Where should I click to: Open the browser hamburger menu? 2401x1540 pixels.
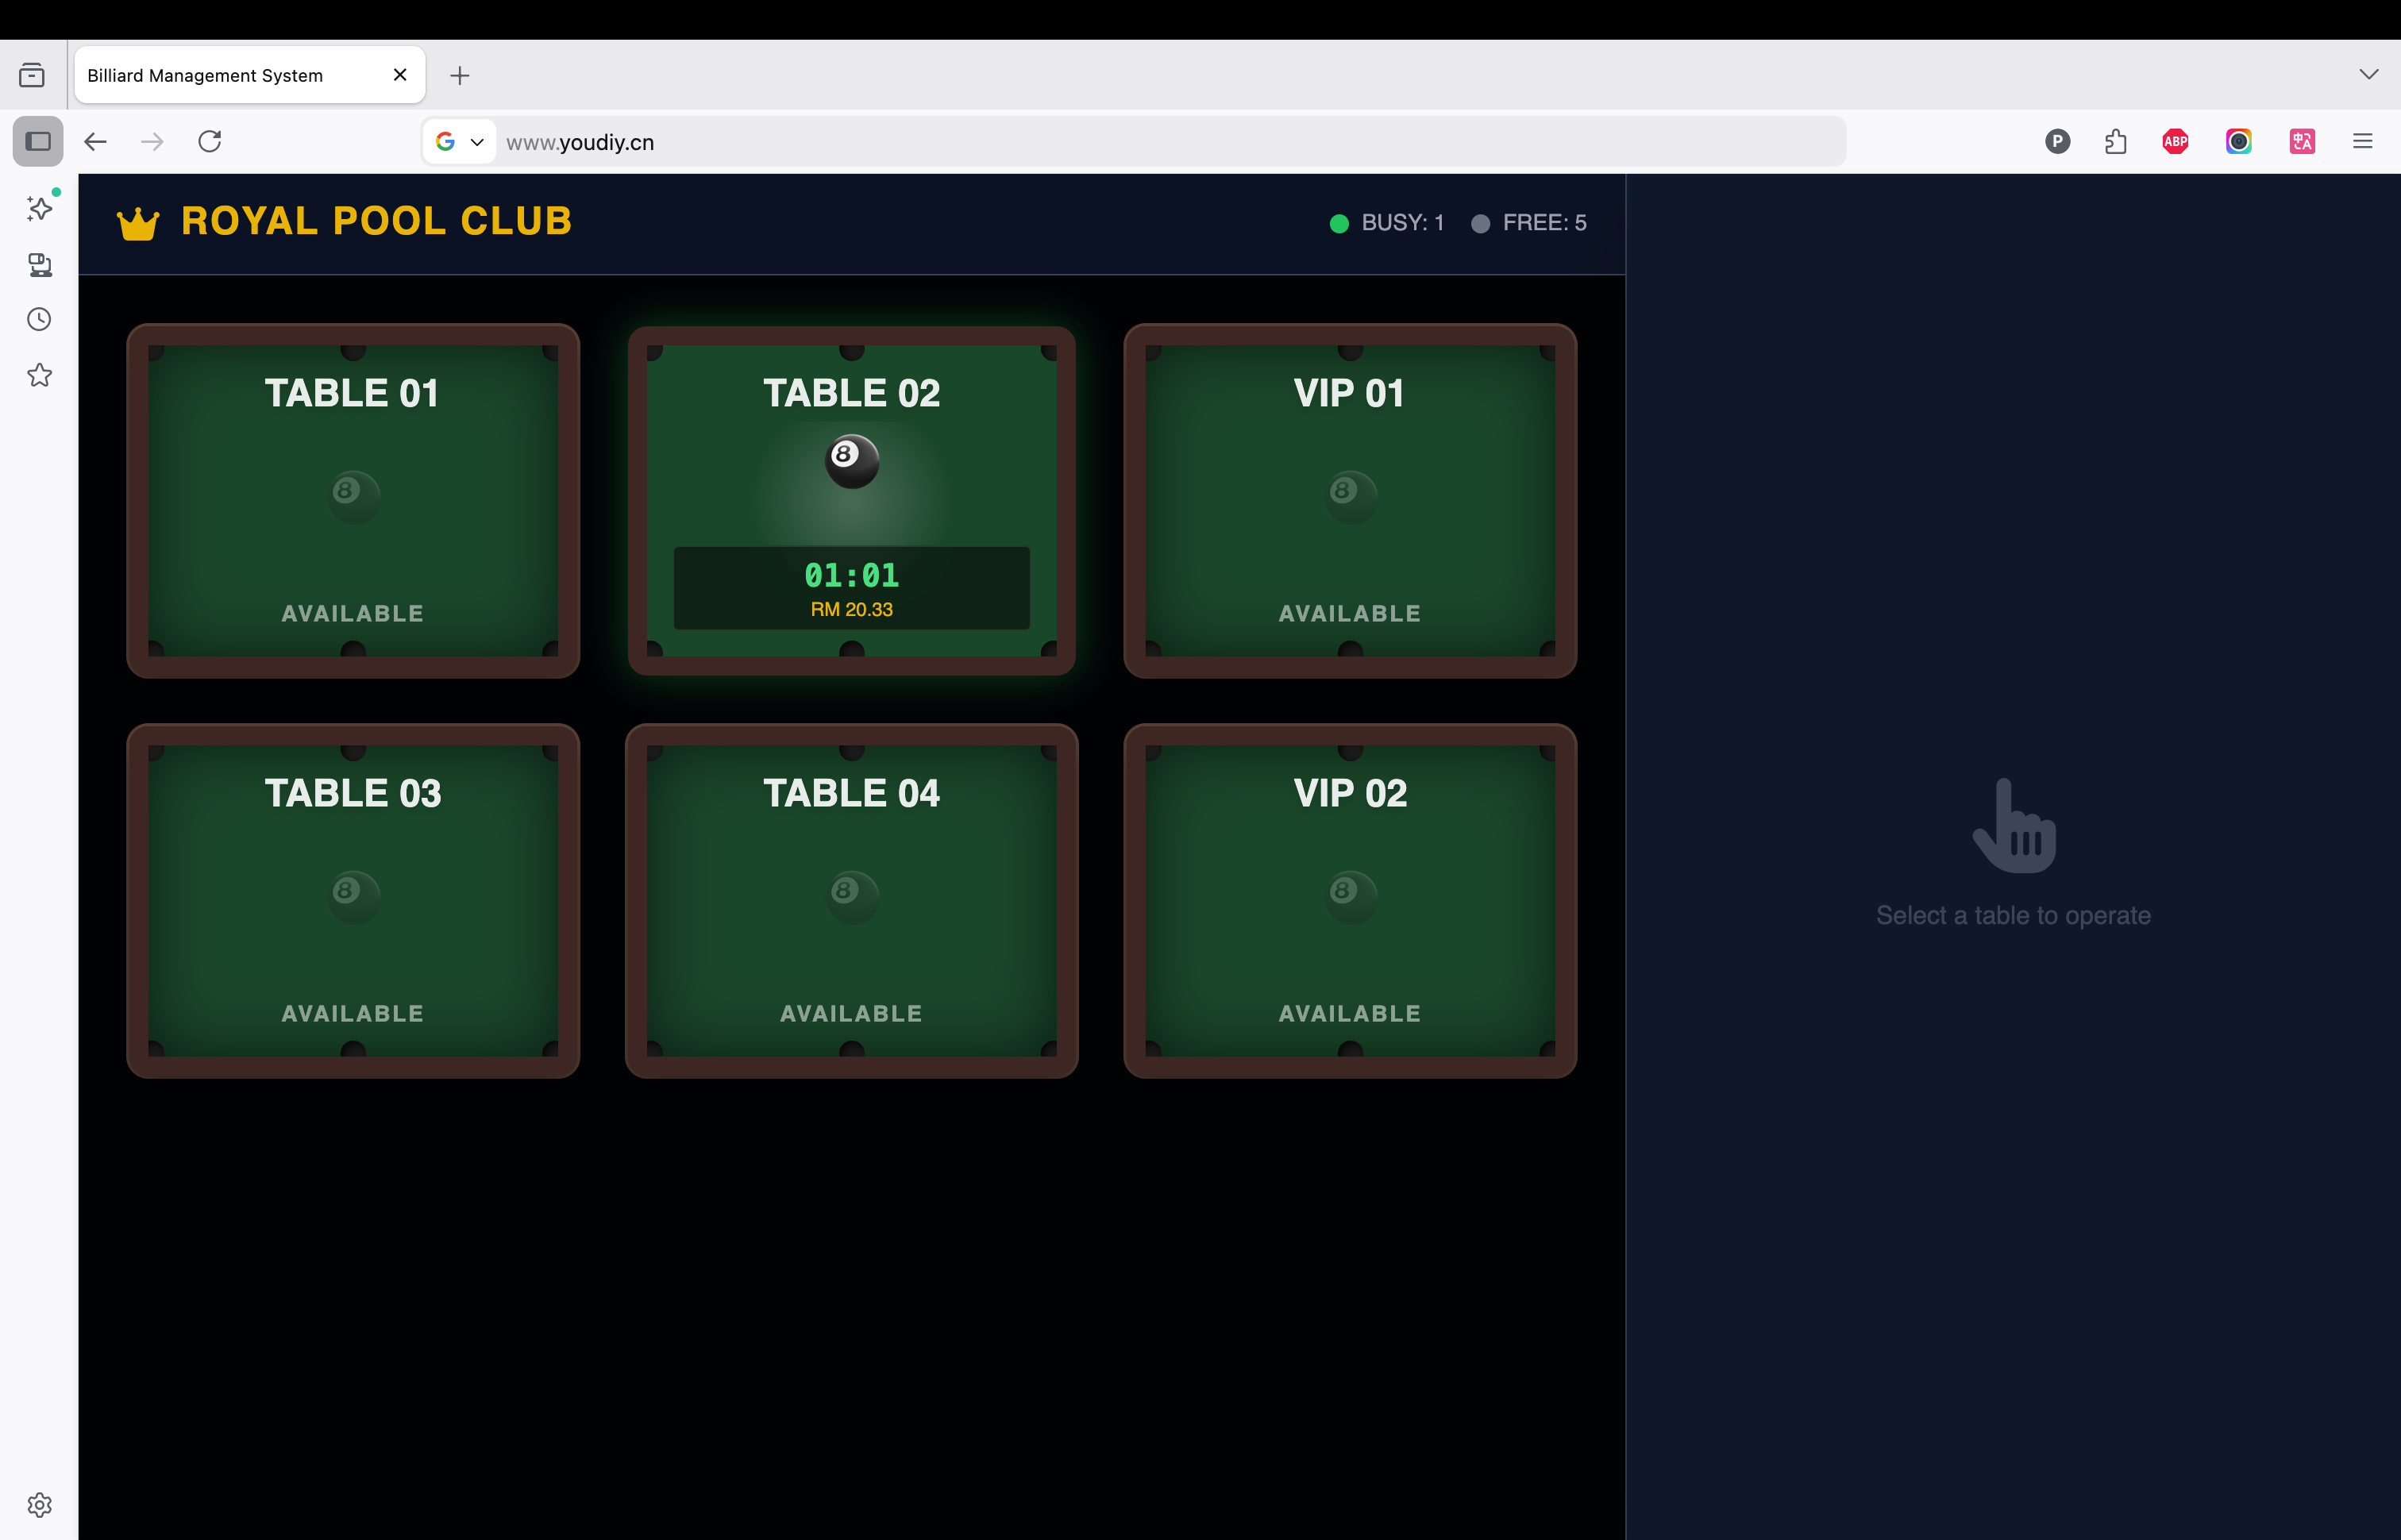(x=2362, y=141)
